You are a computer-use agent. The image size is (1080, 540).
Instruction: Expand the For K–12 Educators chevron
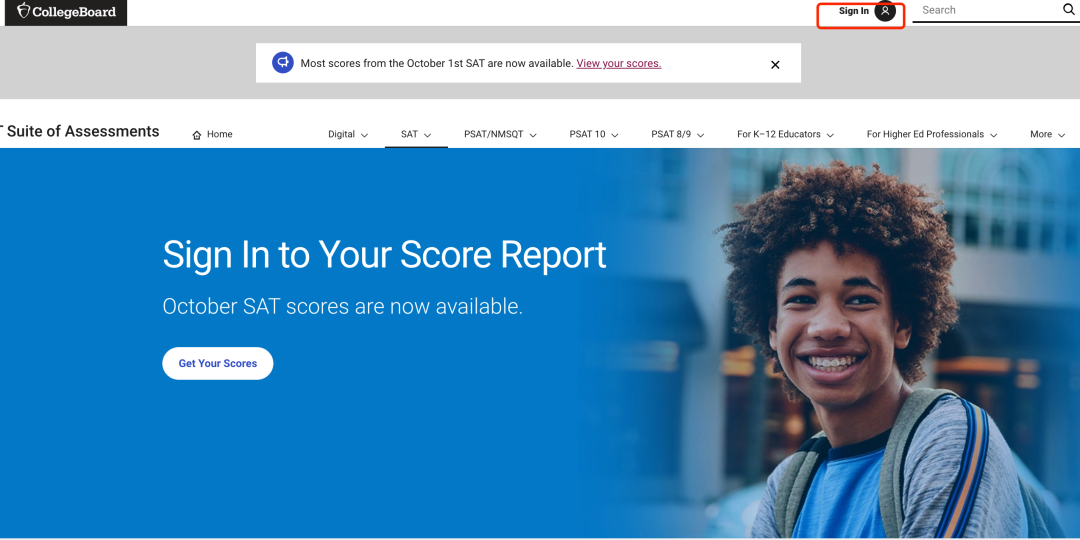(830, 135)
